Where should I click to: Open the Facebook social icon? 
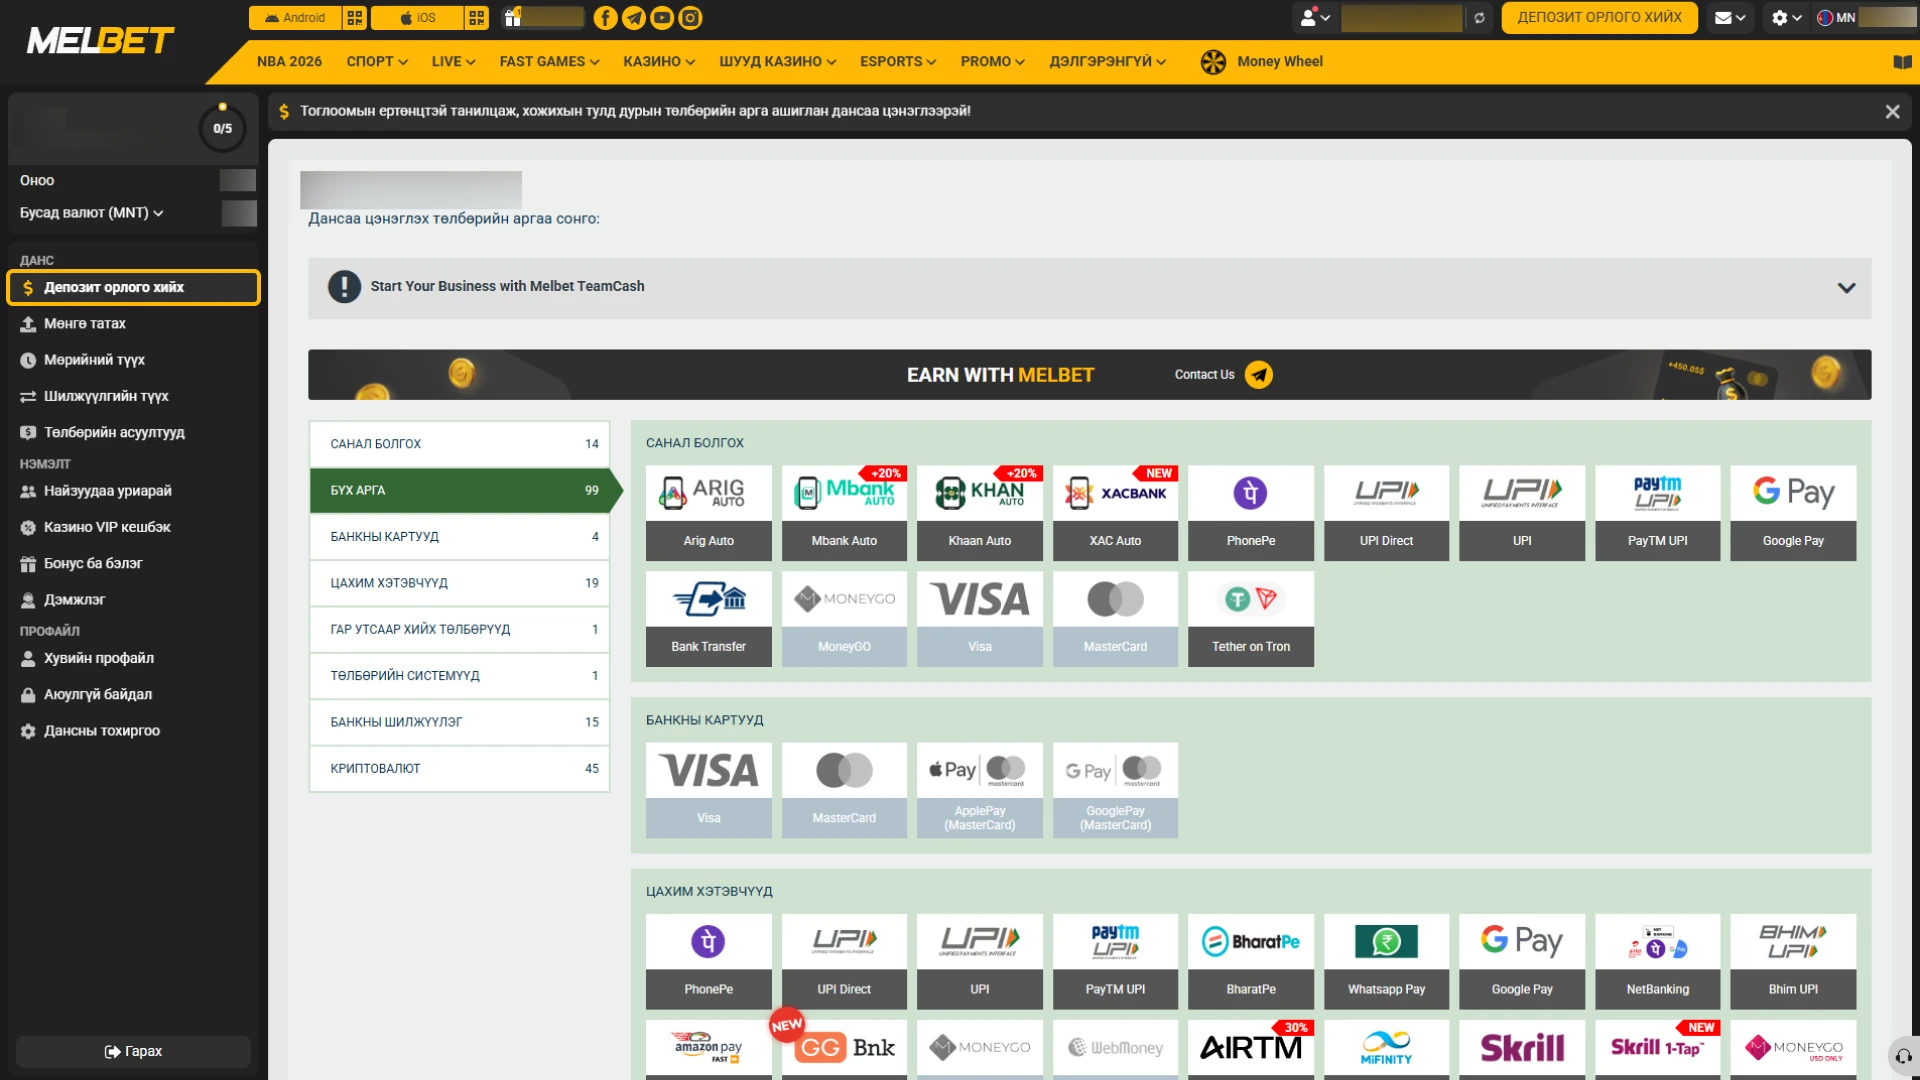point(605,18)
